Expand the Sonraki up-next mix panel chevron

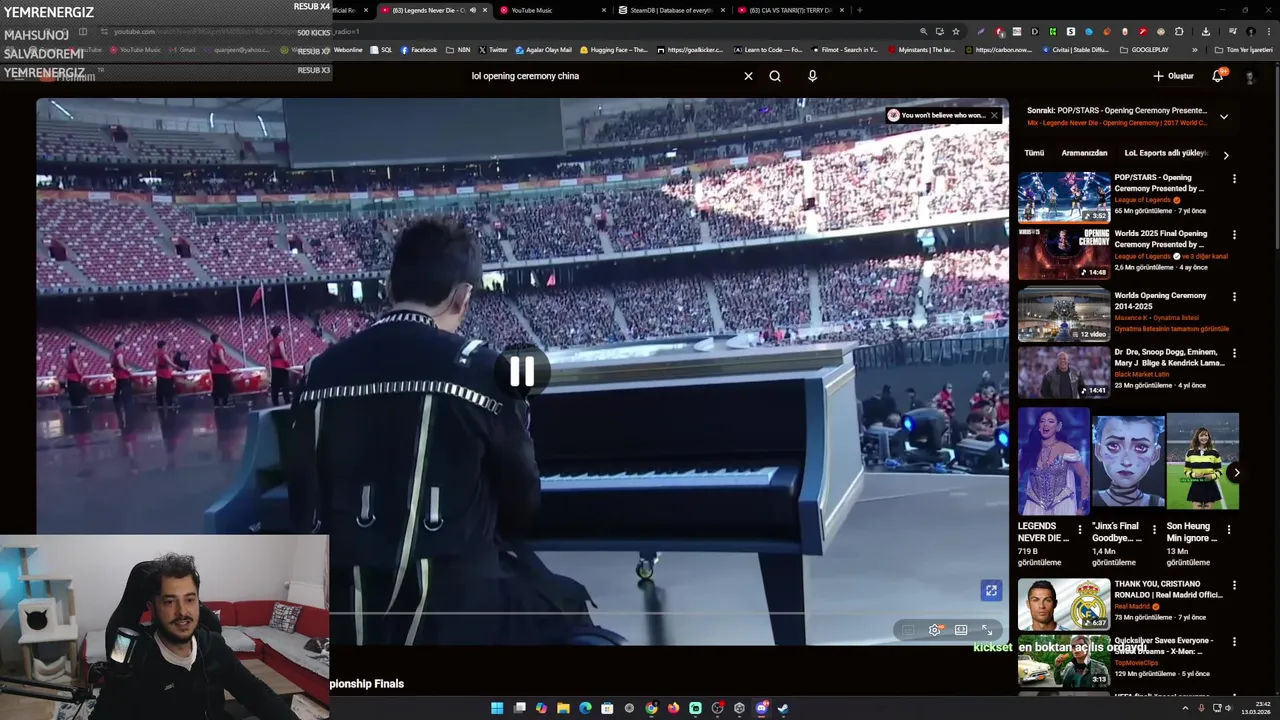tap(1223, 116)
